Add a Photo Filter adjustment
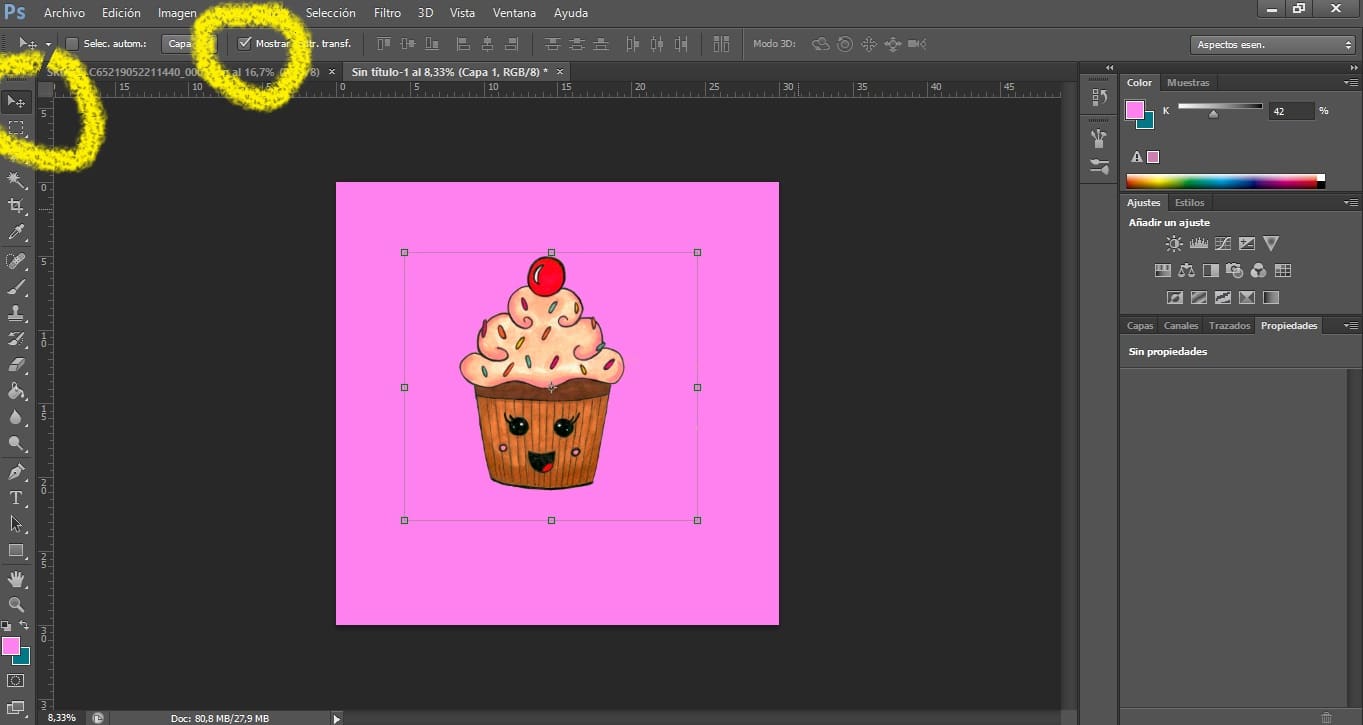This screenshot has height=725, width=1363. coord(1235,270)
